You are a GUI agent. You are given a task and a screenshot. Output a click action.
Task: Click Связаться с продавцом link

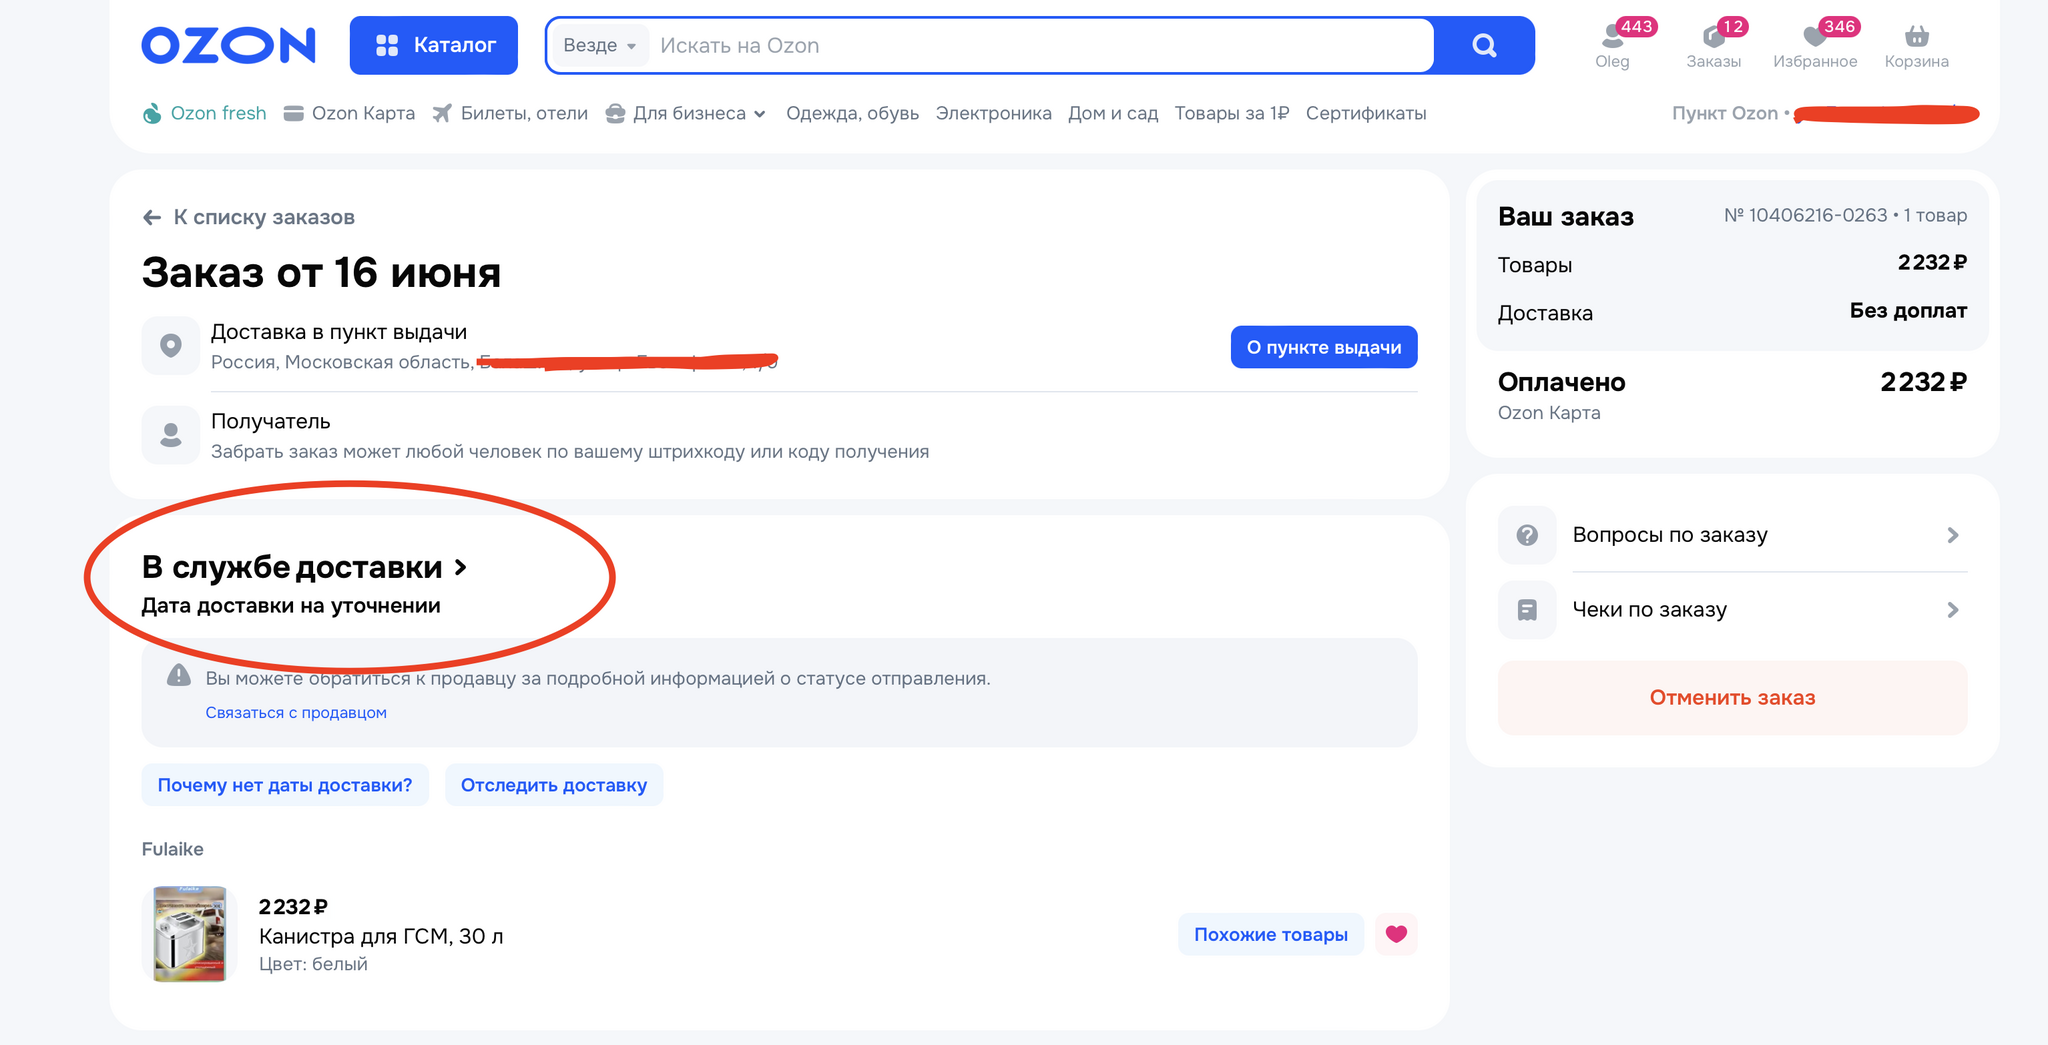tap(296, 712)
